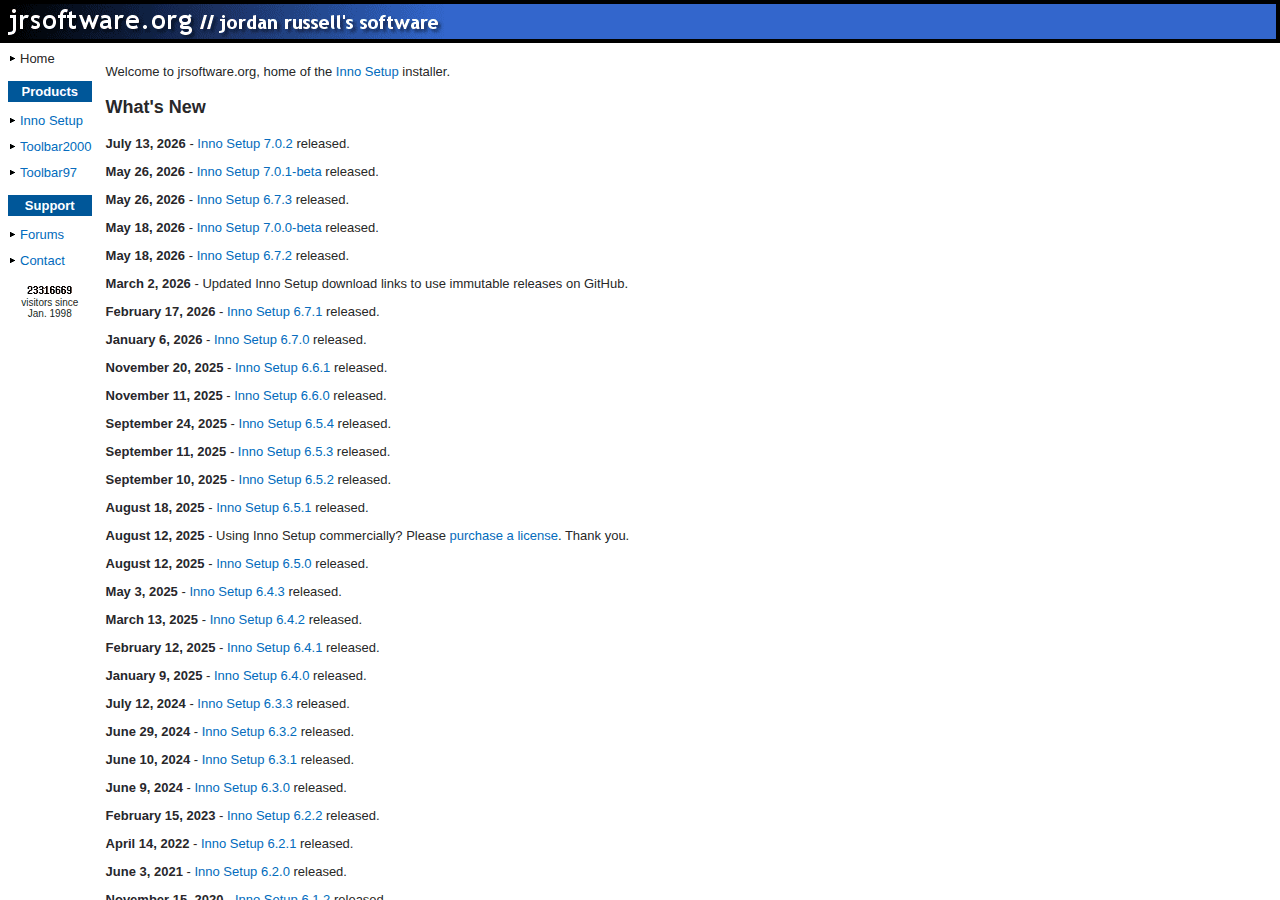Select the March 2, 2026 GitHub update entry
This screenshot has height=900, width=1280.
(x=367, y=284)
